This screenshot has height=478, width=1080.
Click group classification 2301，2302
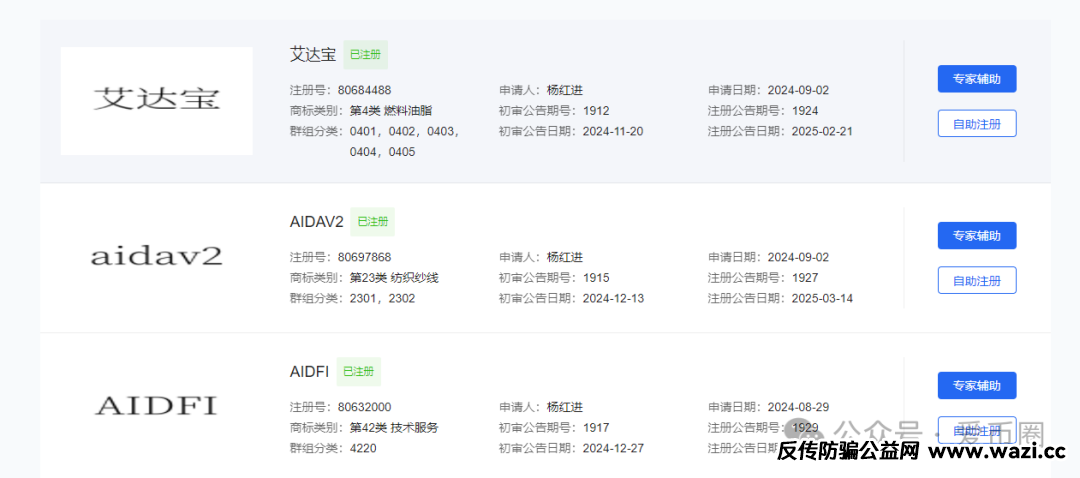click(382, 299)
